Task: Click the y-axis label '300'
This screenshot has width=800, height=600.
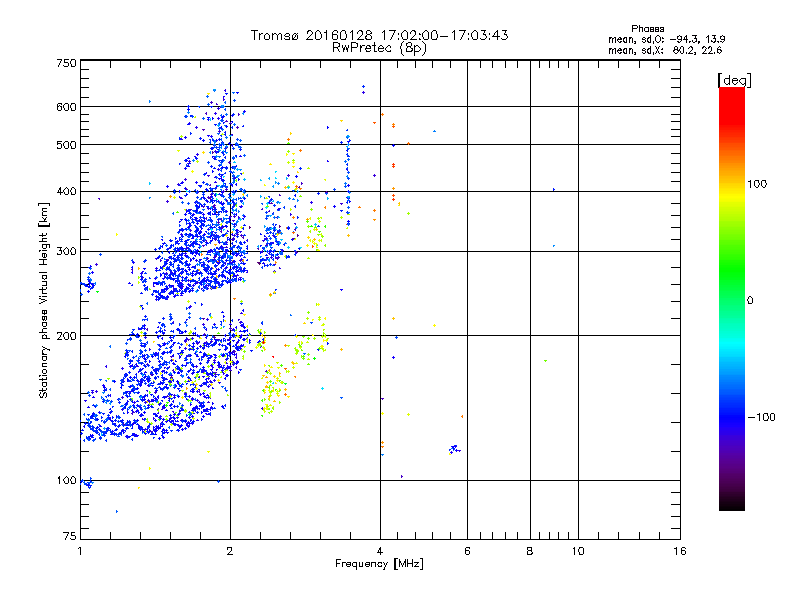Action: point(67,252)
